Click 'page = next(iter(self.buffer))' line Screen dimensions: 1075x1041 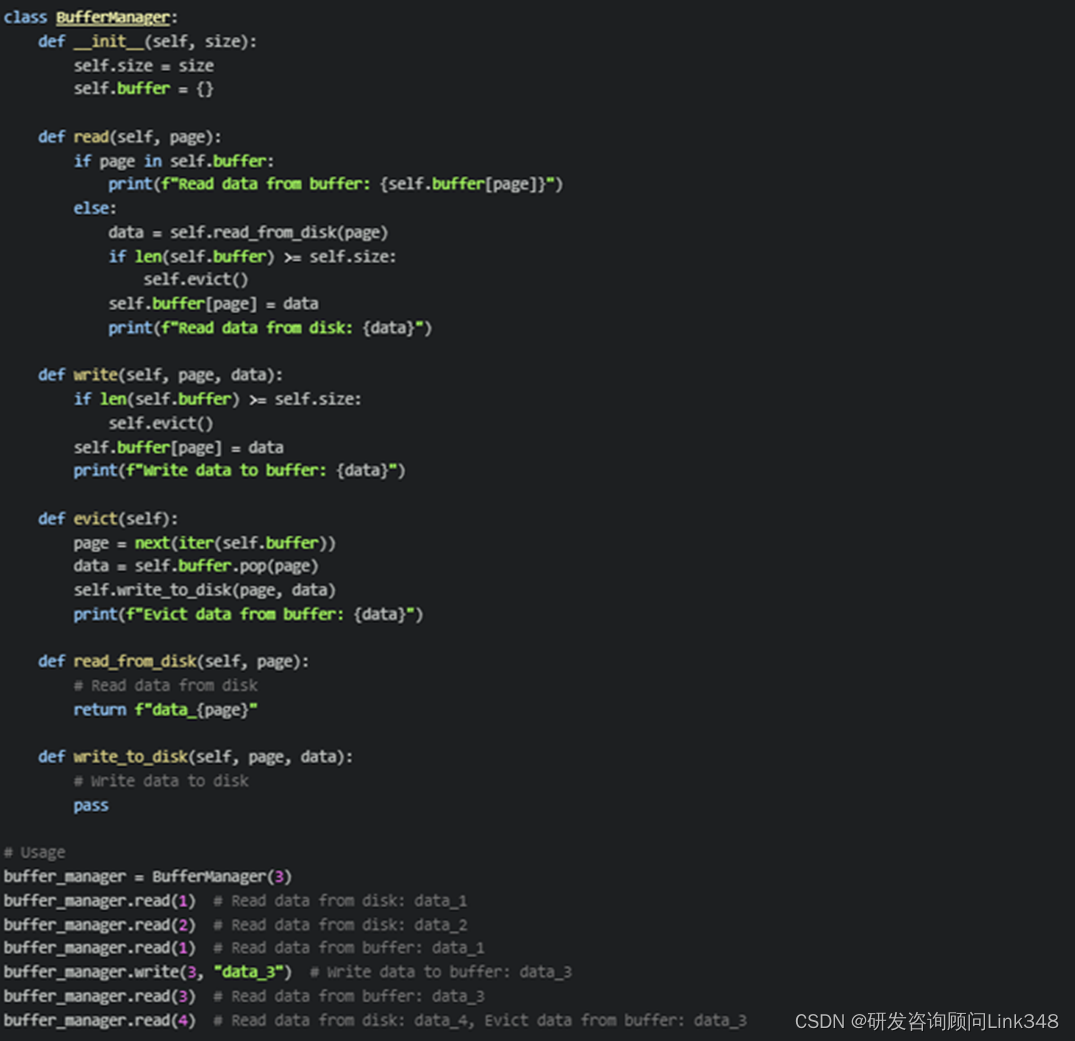204,542
